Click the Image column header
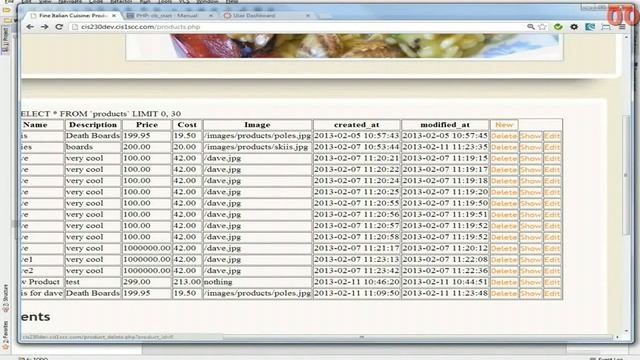Viewport: 640px width, 360px height. [x=258, y=125]
